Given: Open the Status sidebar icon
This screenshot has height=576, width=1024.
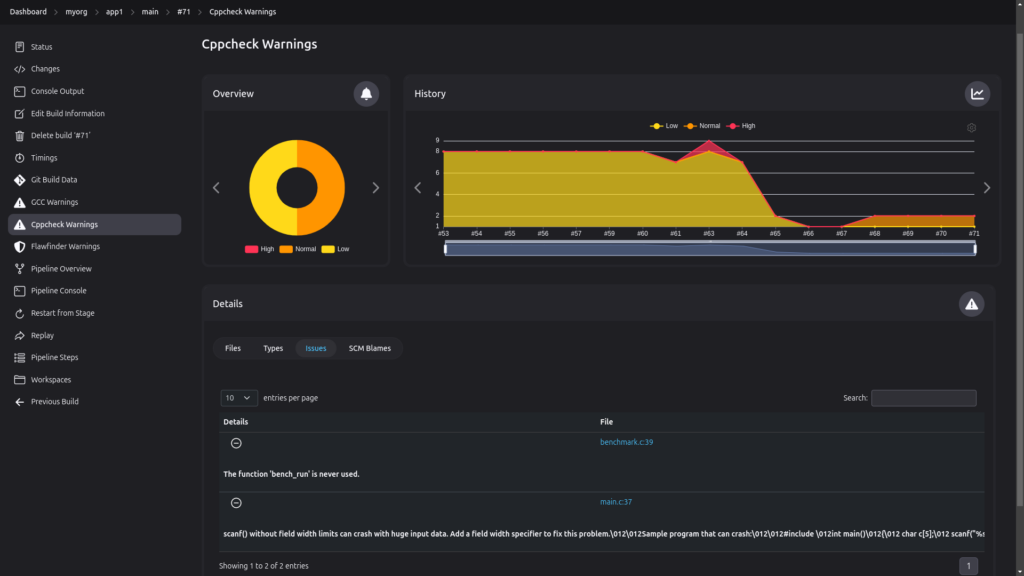Looking at the screenshot, I should 20,47.
